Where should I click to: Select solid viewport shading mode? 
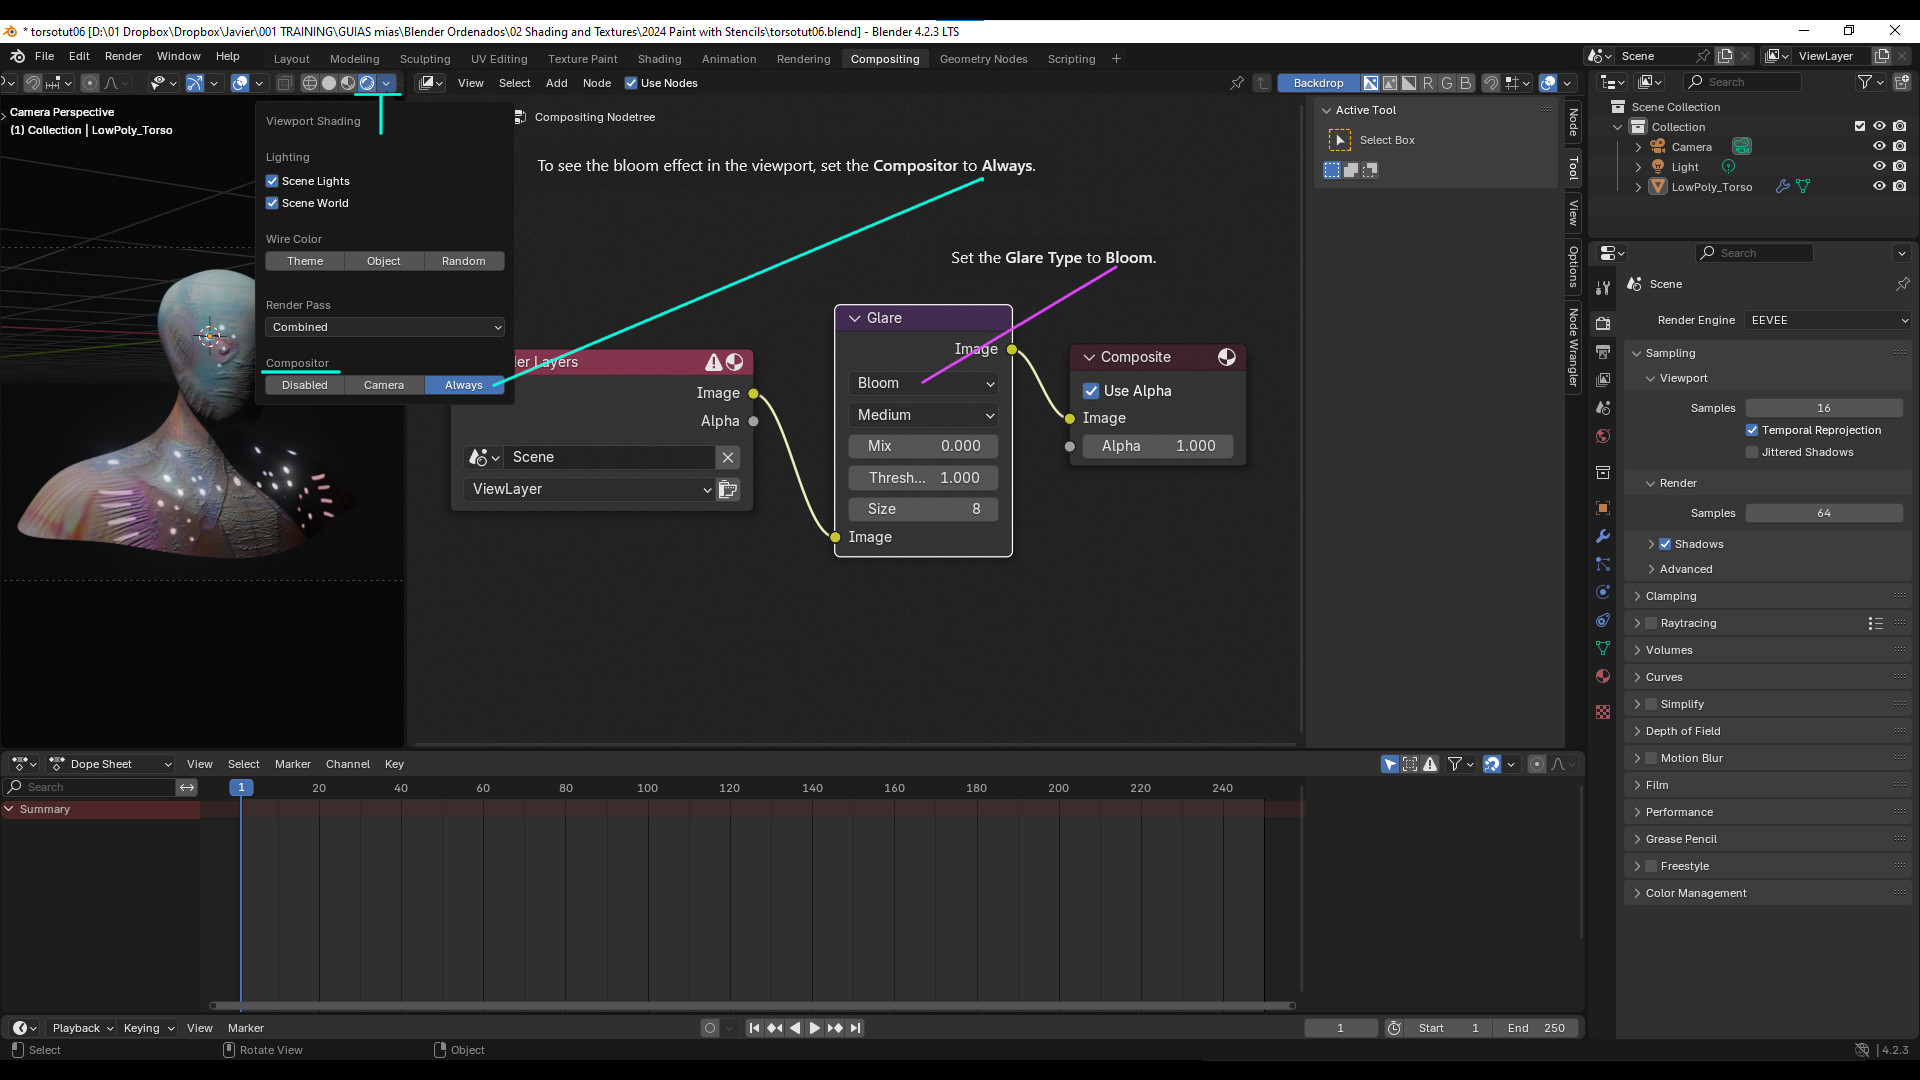(329, 83)
